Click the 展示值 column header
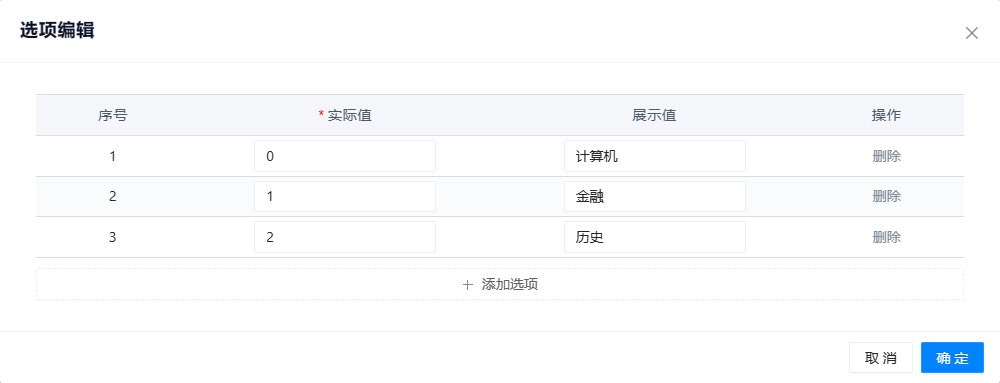 pyautogui.click(x=654, y=115)
